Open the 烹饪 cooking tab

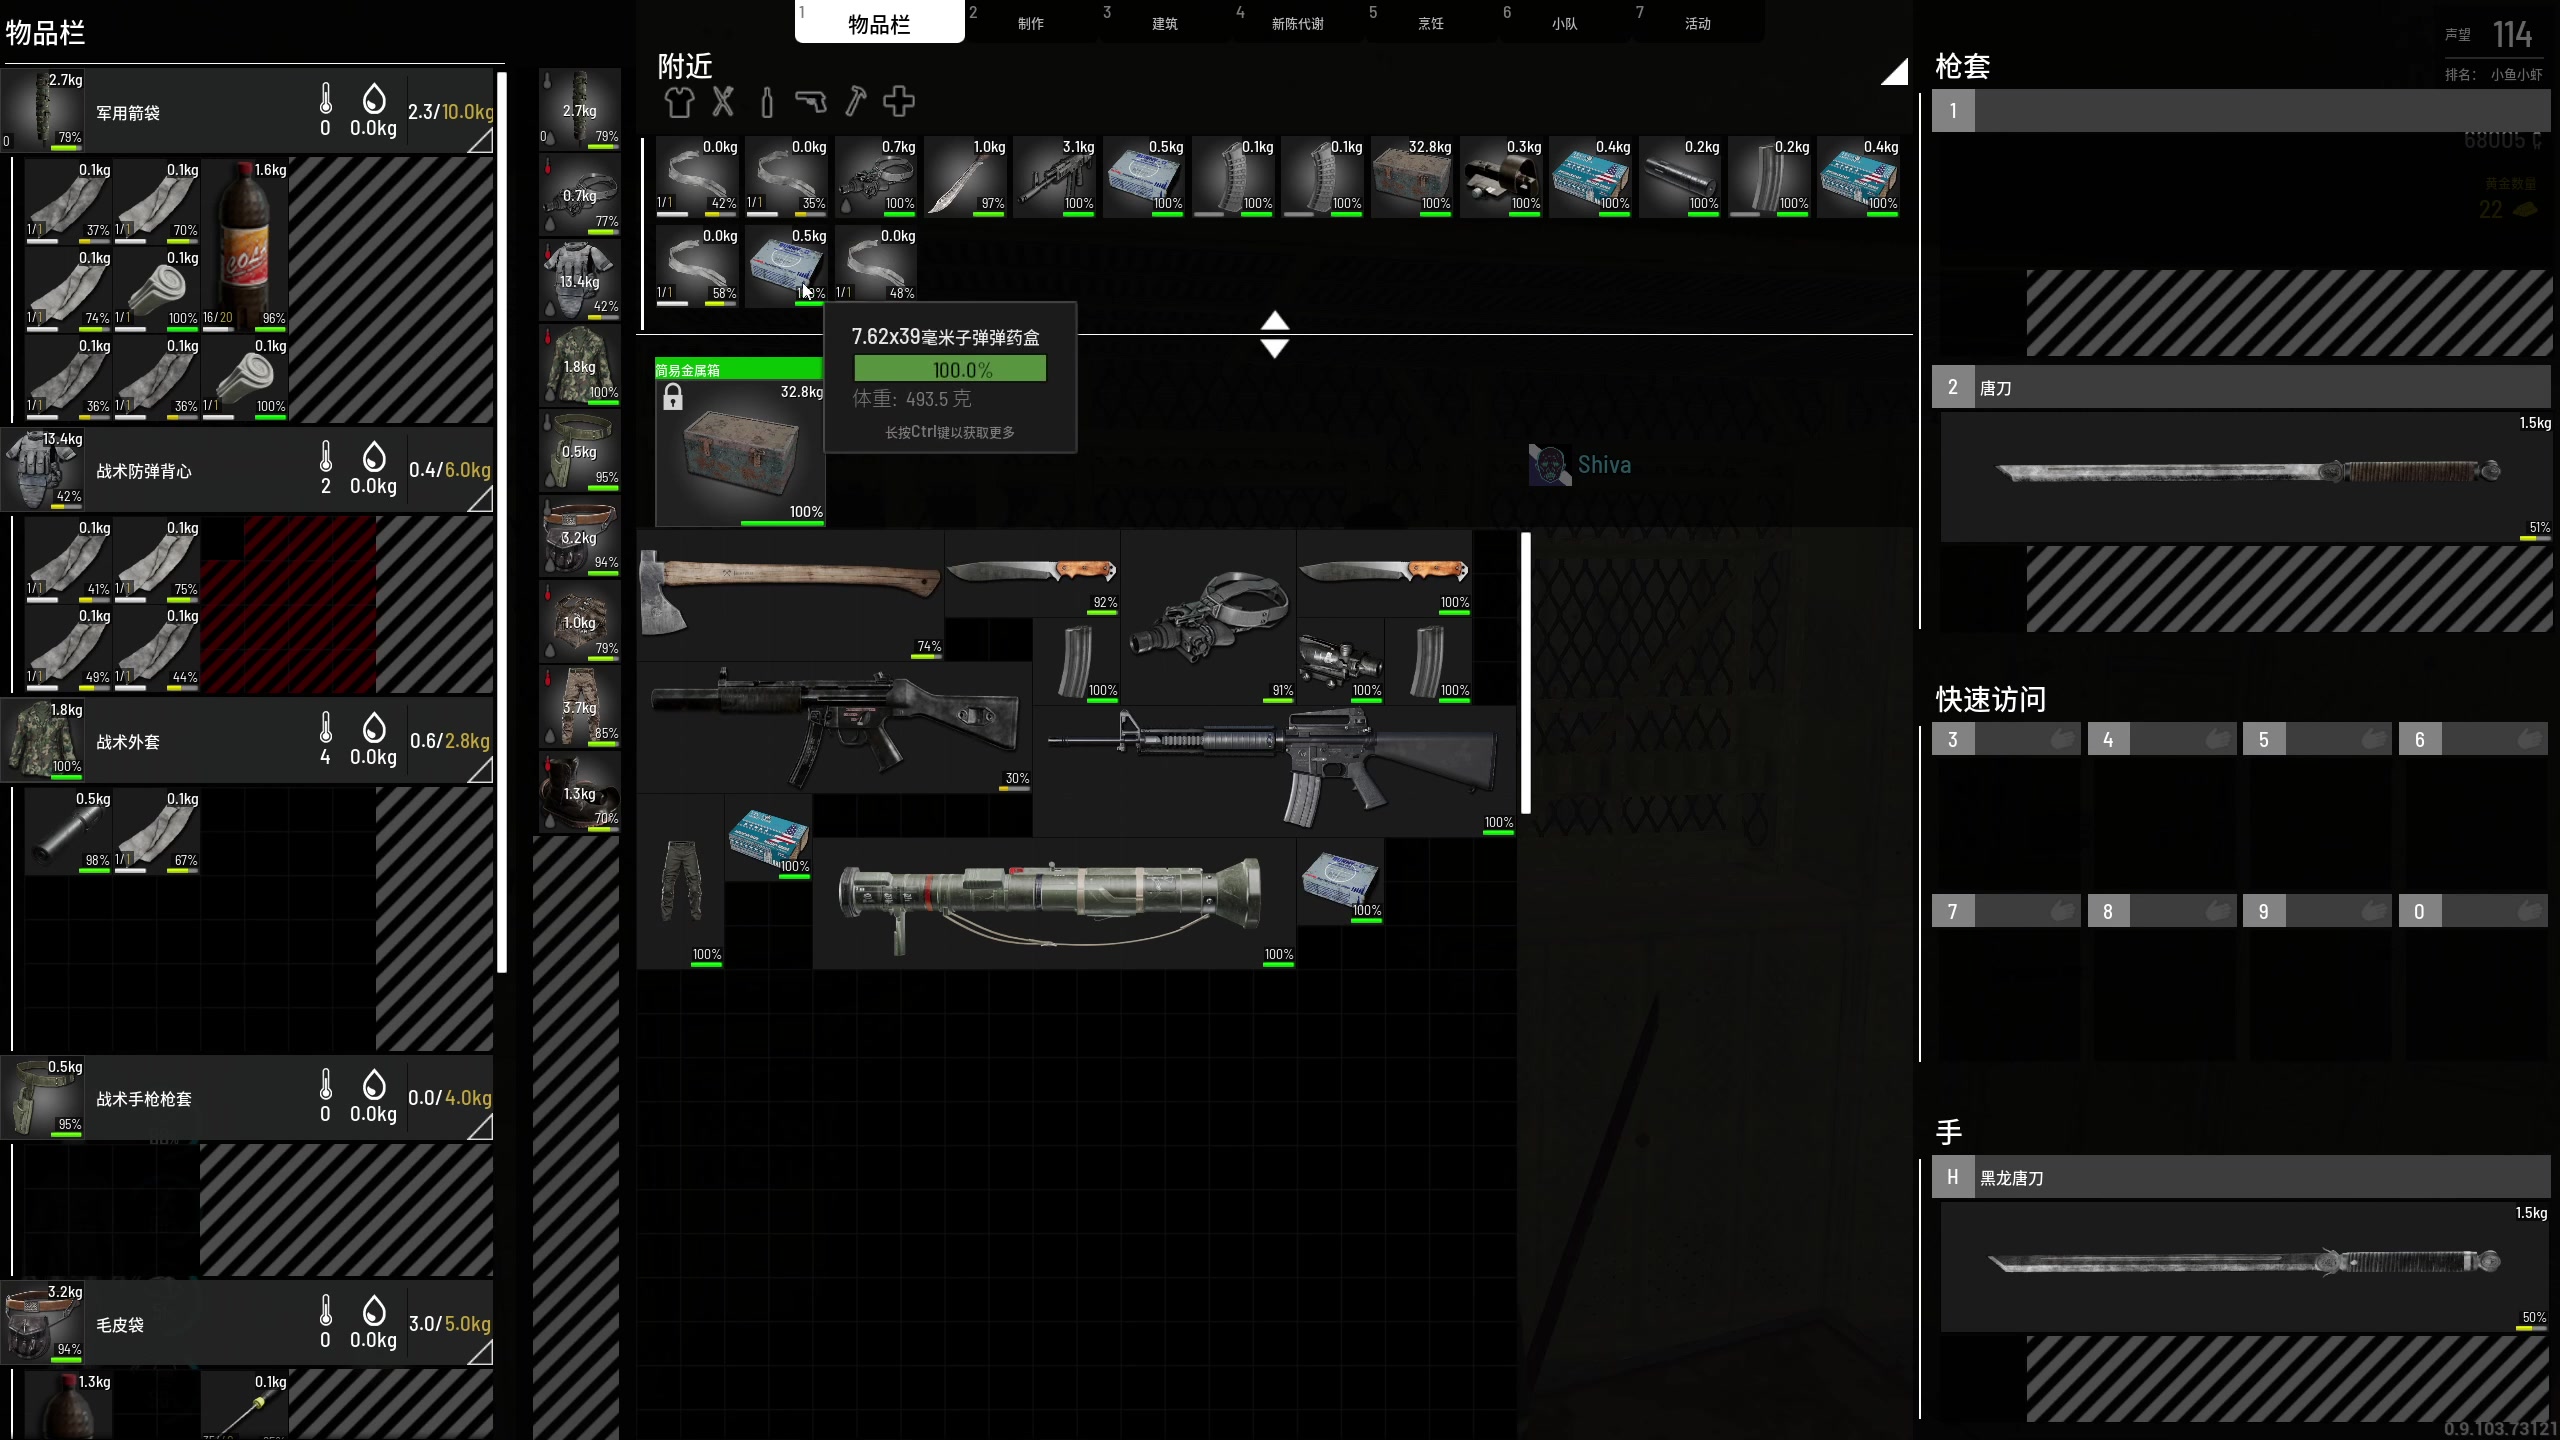[1430, 23]
